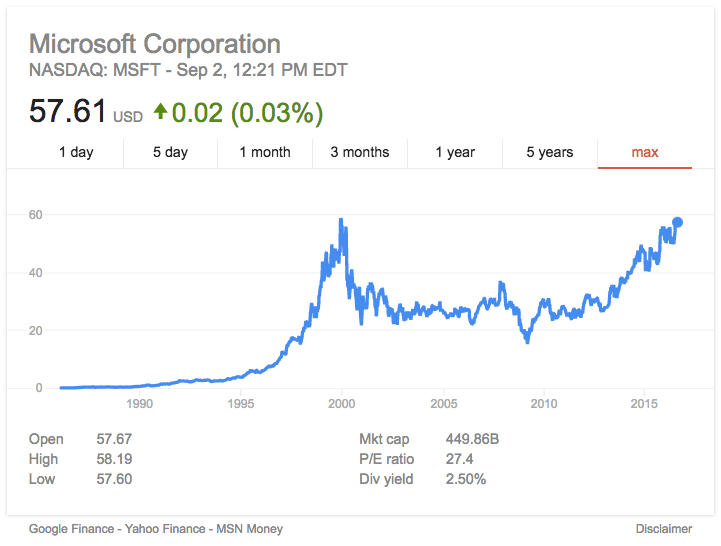Screen dimensions: 721x546
Task: Open the 1 year chart view
Action: (x=455, y=152)
